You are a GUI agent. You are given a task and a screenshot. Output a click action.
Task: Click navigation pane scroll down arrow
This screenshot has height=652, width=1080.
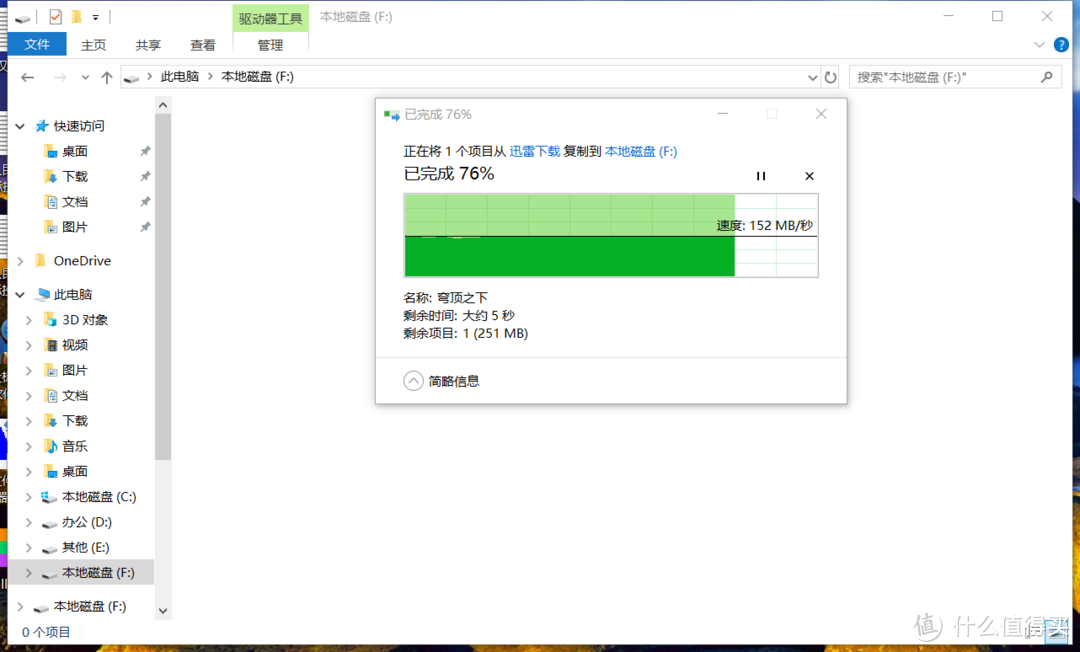click(x=163, y=610)
